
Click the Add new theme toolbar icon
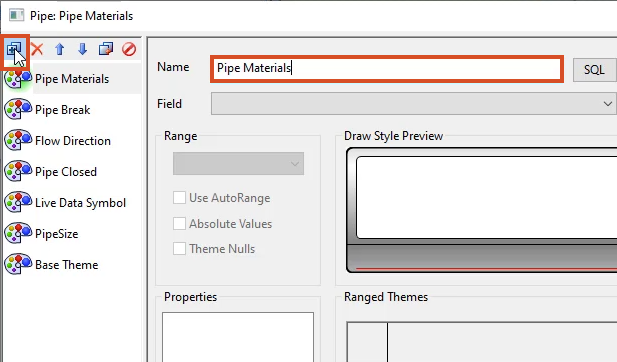(14, 50)
